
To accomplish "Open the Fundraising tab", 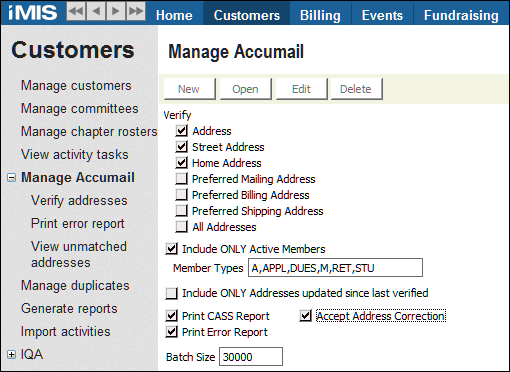I will click(461, 15).
